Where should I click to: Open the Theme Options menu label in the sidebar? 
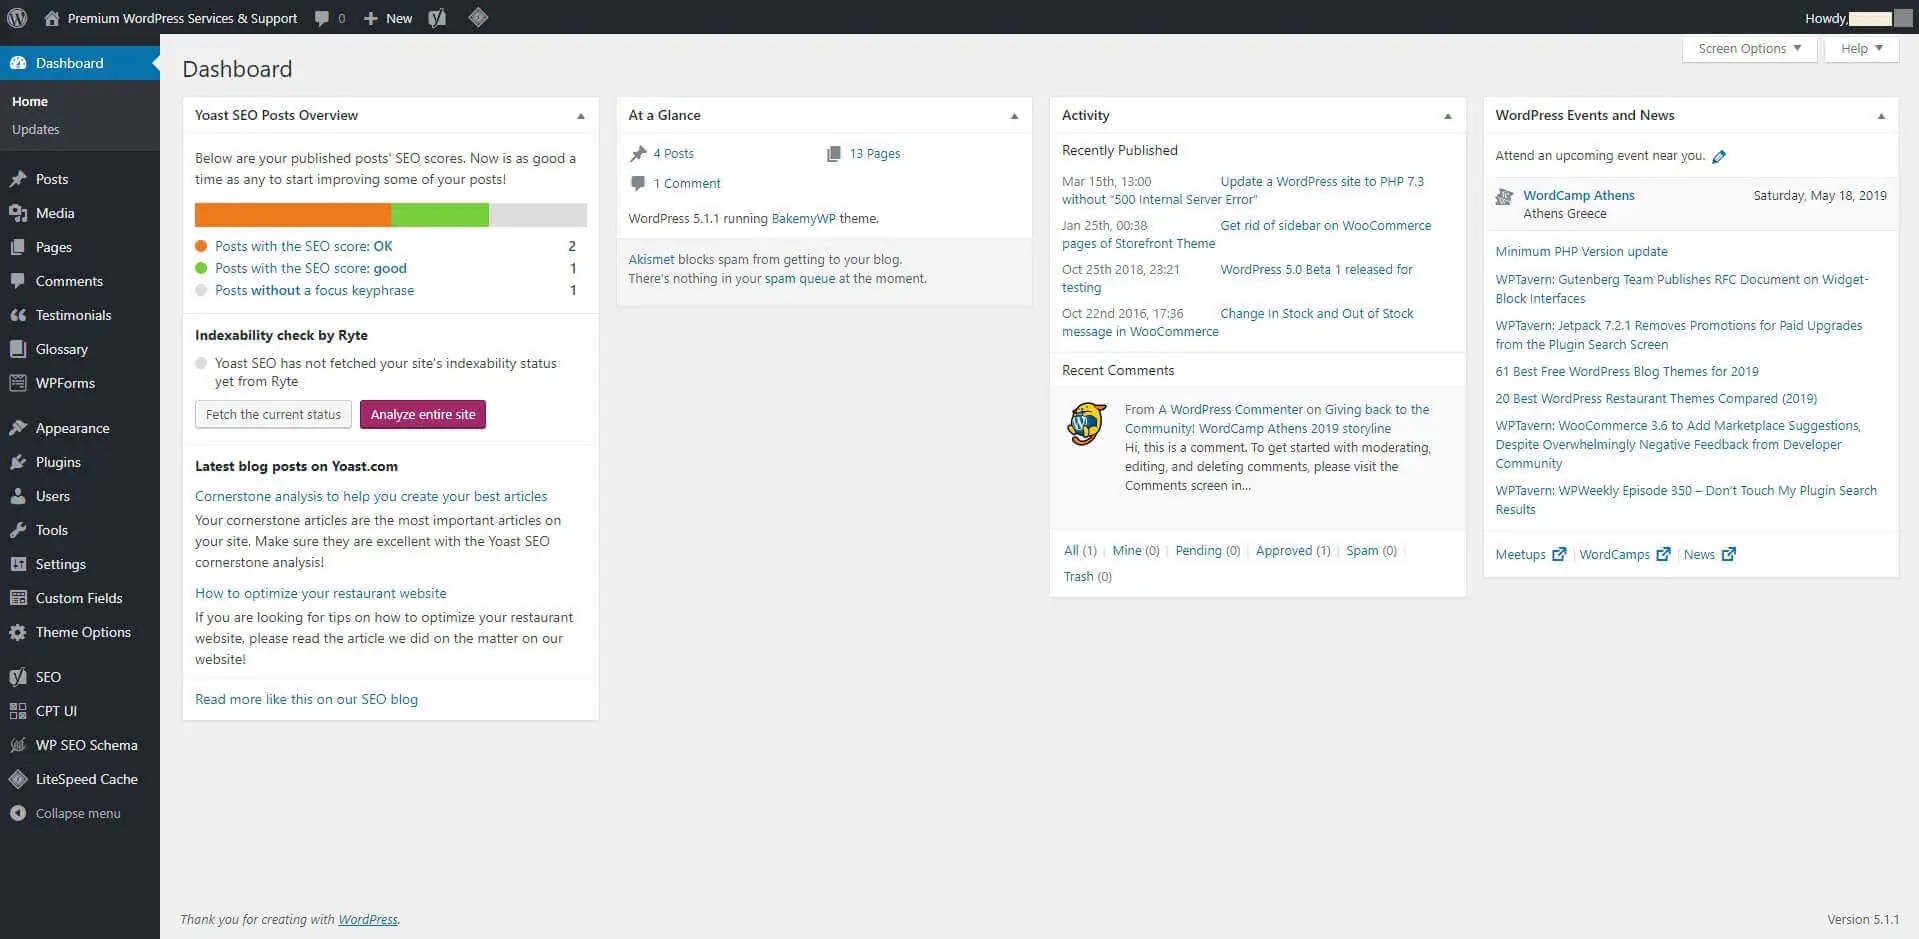coord(83,632)
